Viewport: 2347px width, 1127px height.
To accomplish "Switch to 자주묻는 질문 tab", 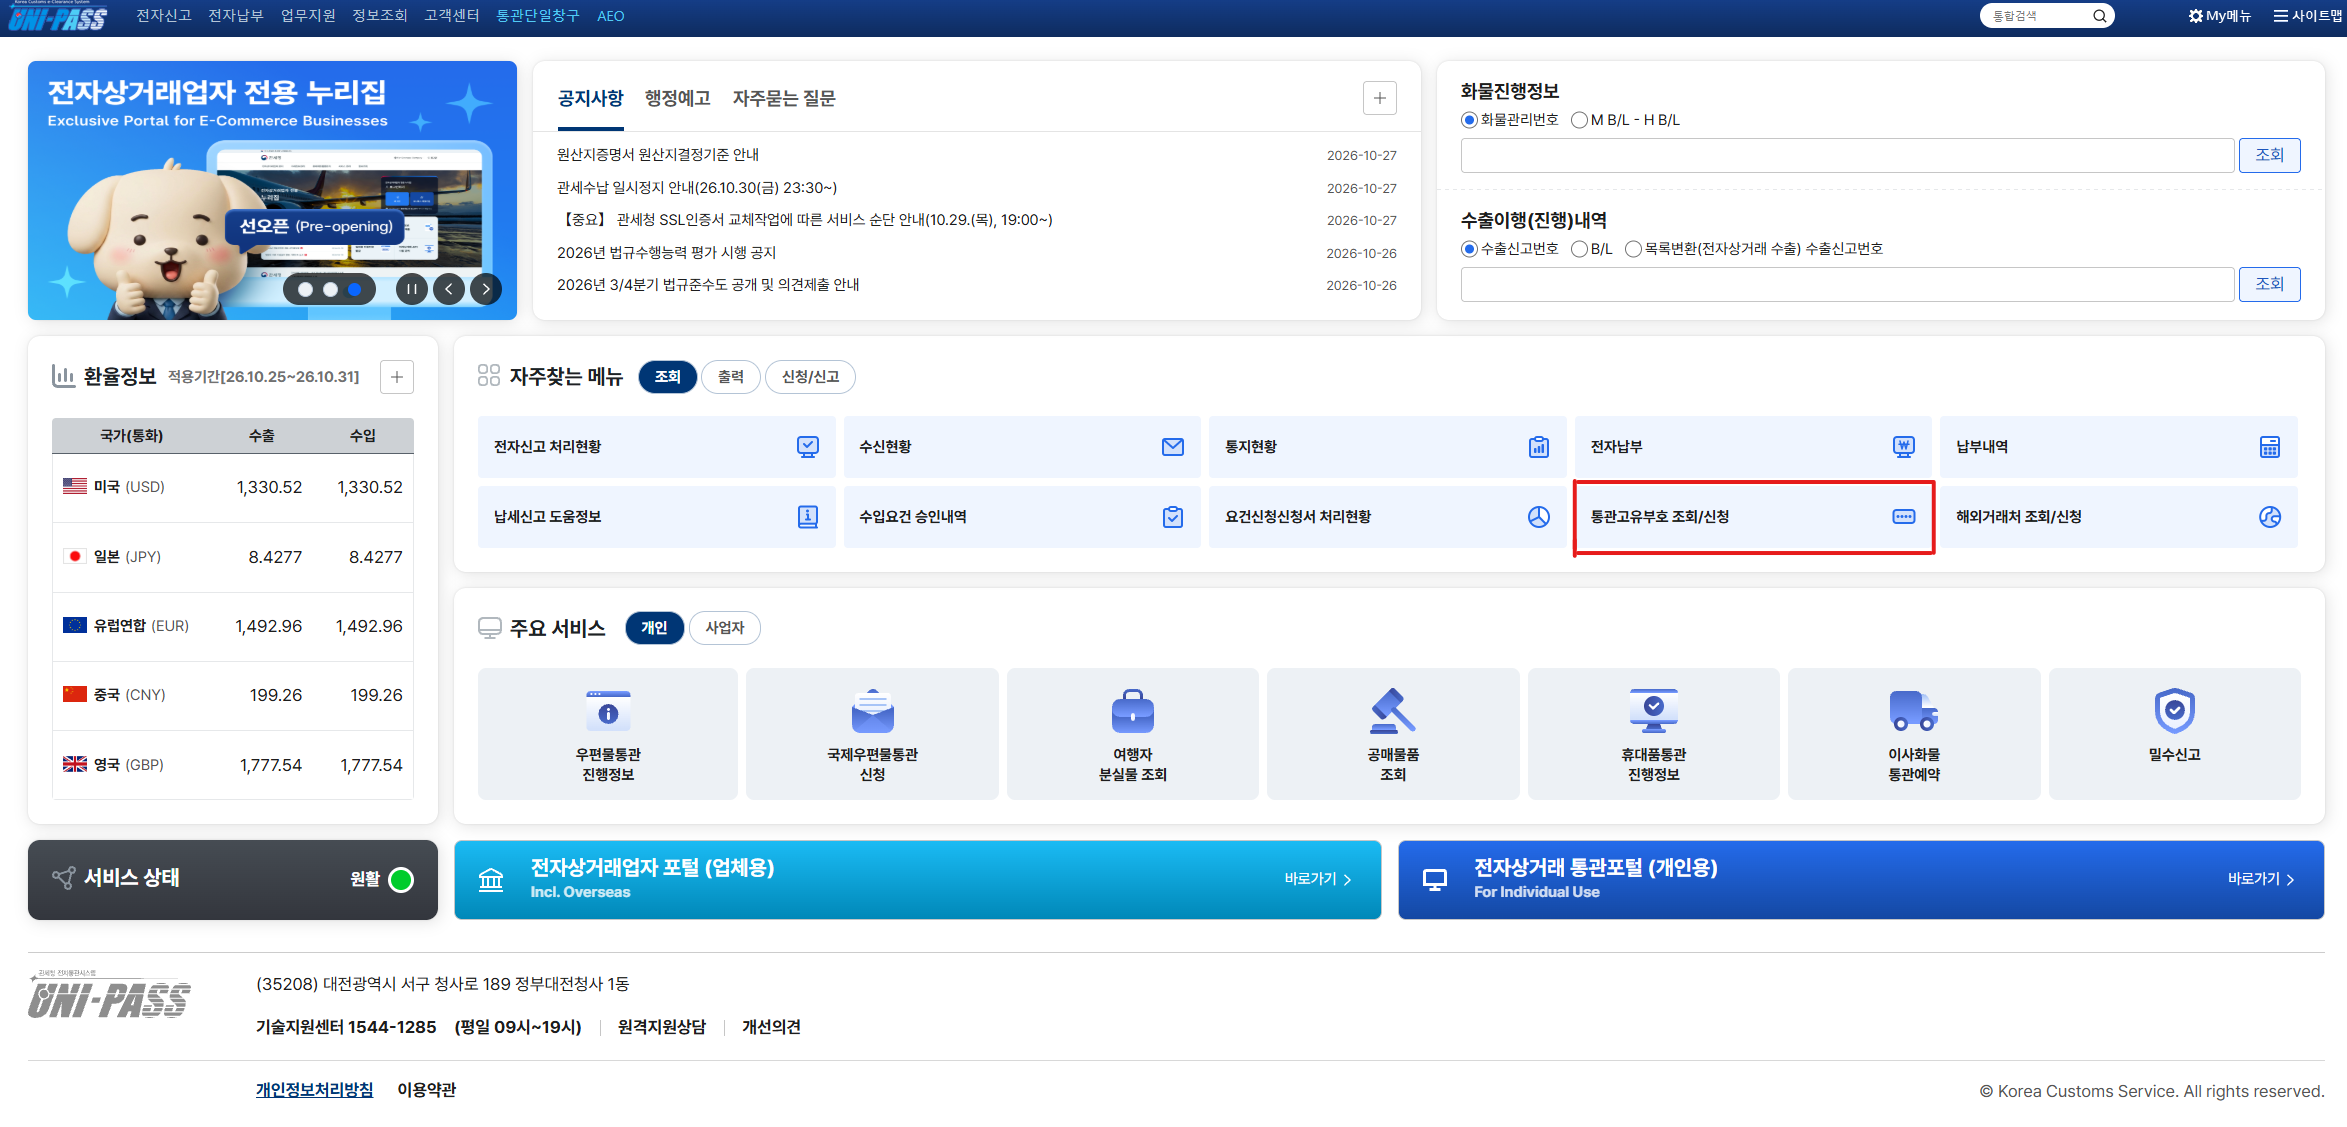I will pyautogui.click(x=784, y=98).
